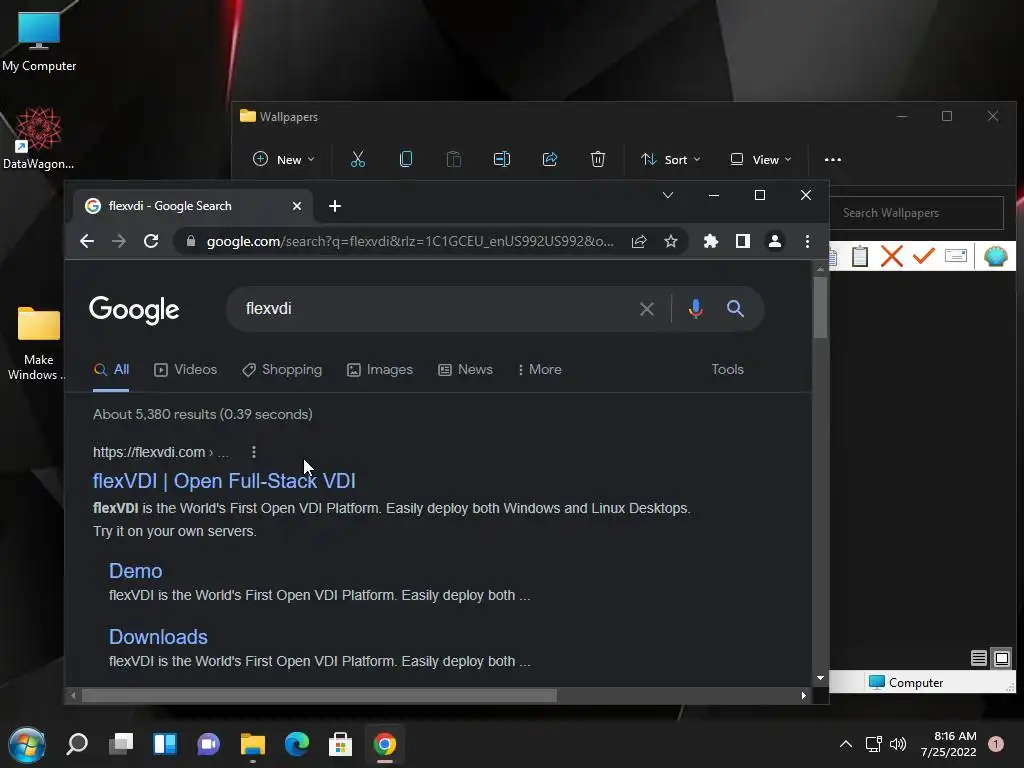This screenshot has width=1024, height=768.
Task: Open the Chrome Extensions puzzle icon
Action: pos(711,242)
